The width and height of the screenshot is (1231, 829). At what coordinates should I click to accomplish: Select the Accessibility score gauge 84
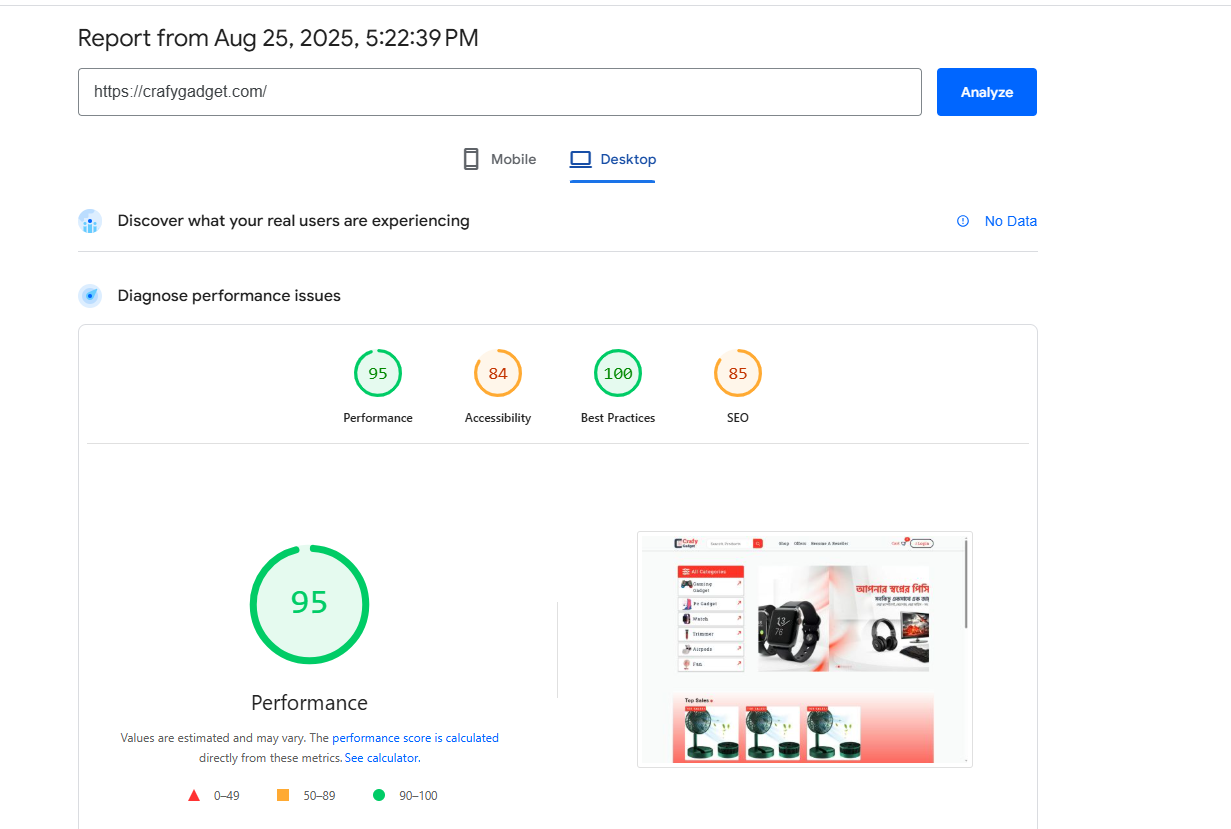[498, 374]
